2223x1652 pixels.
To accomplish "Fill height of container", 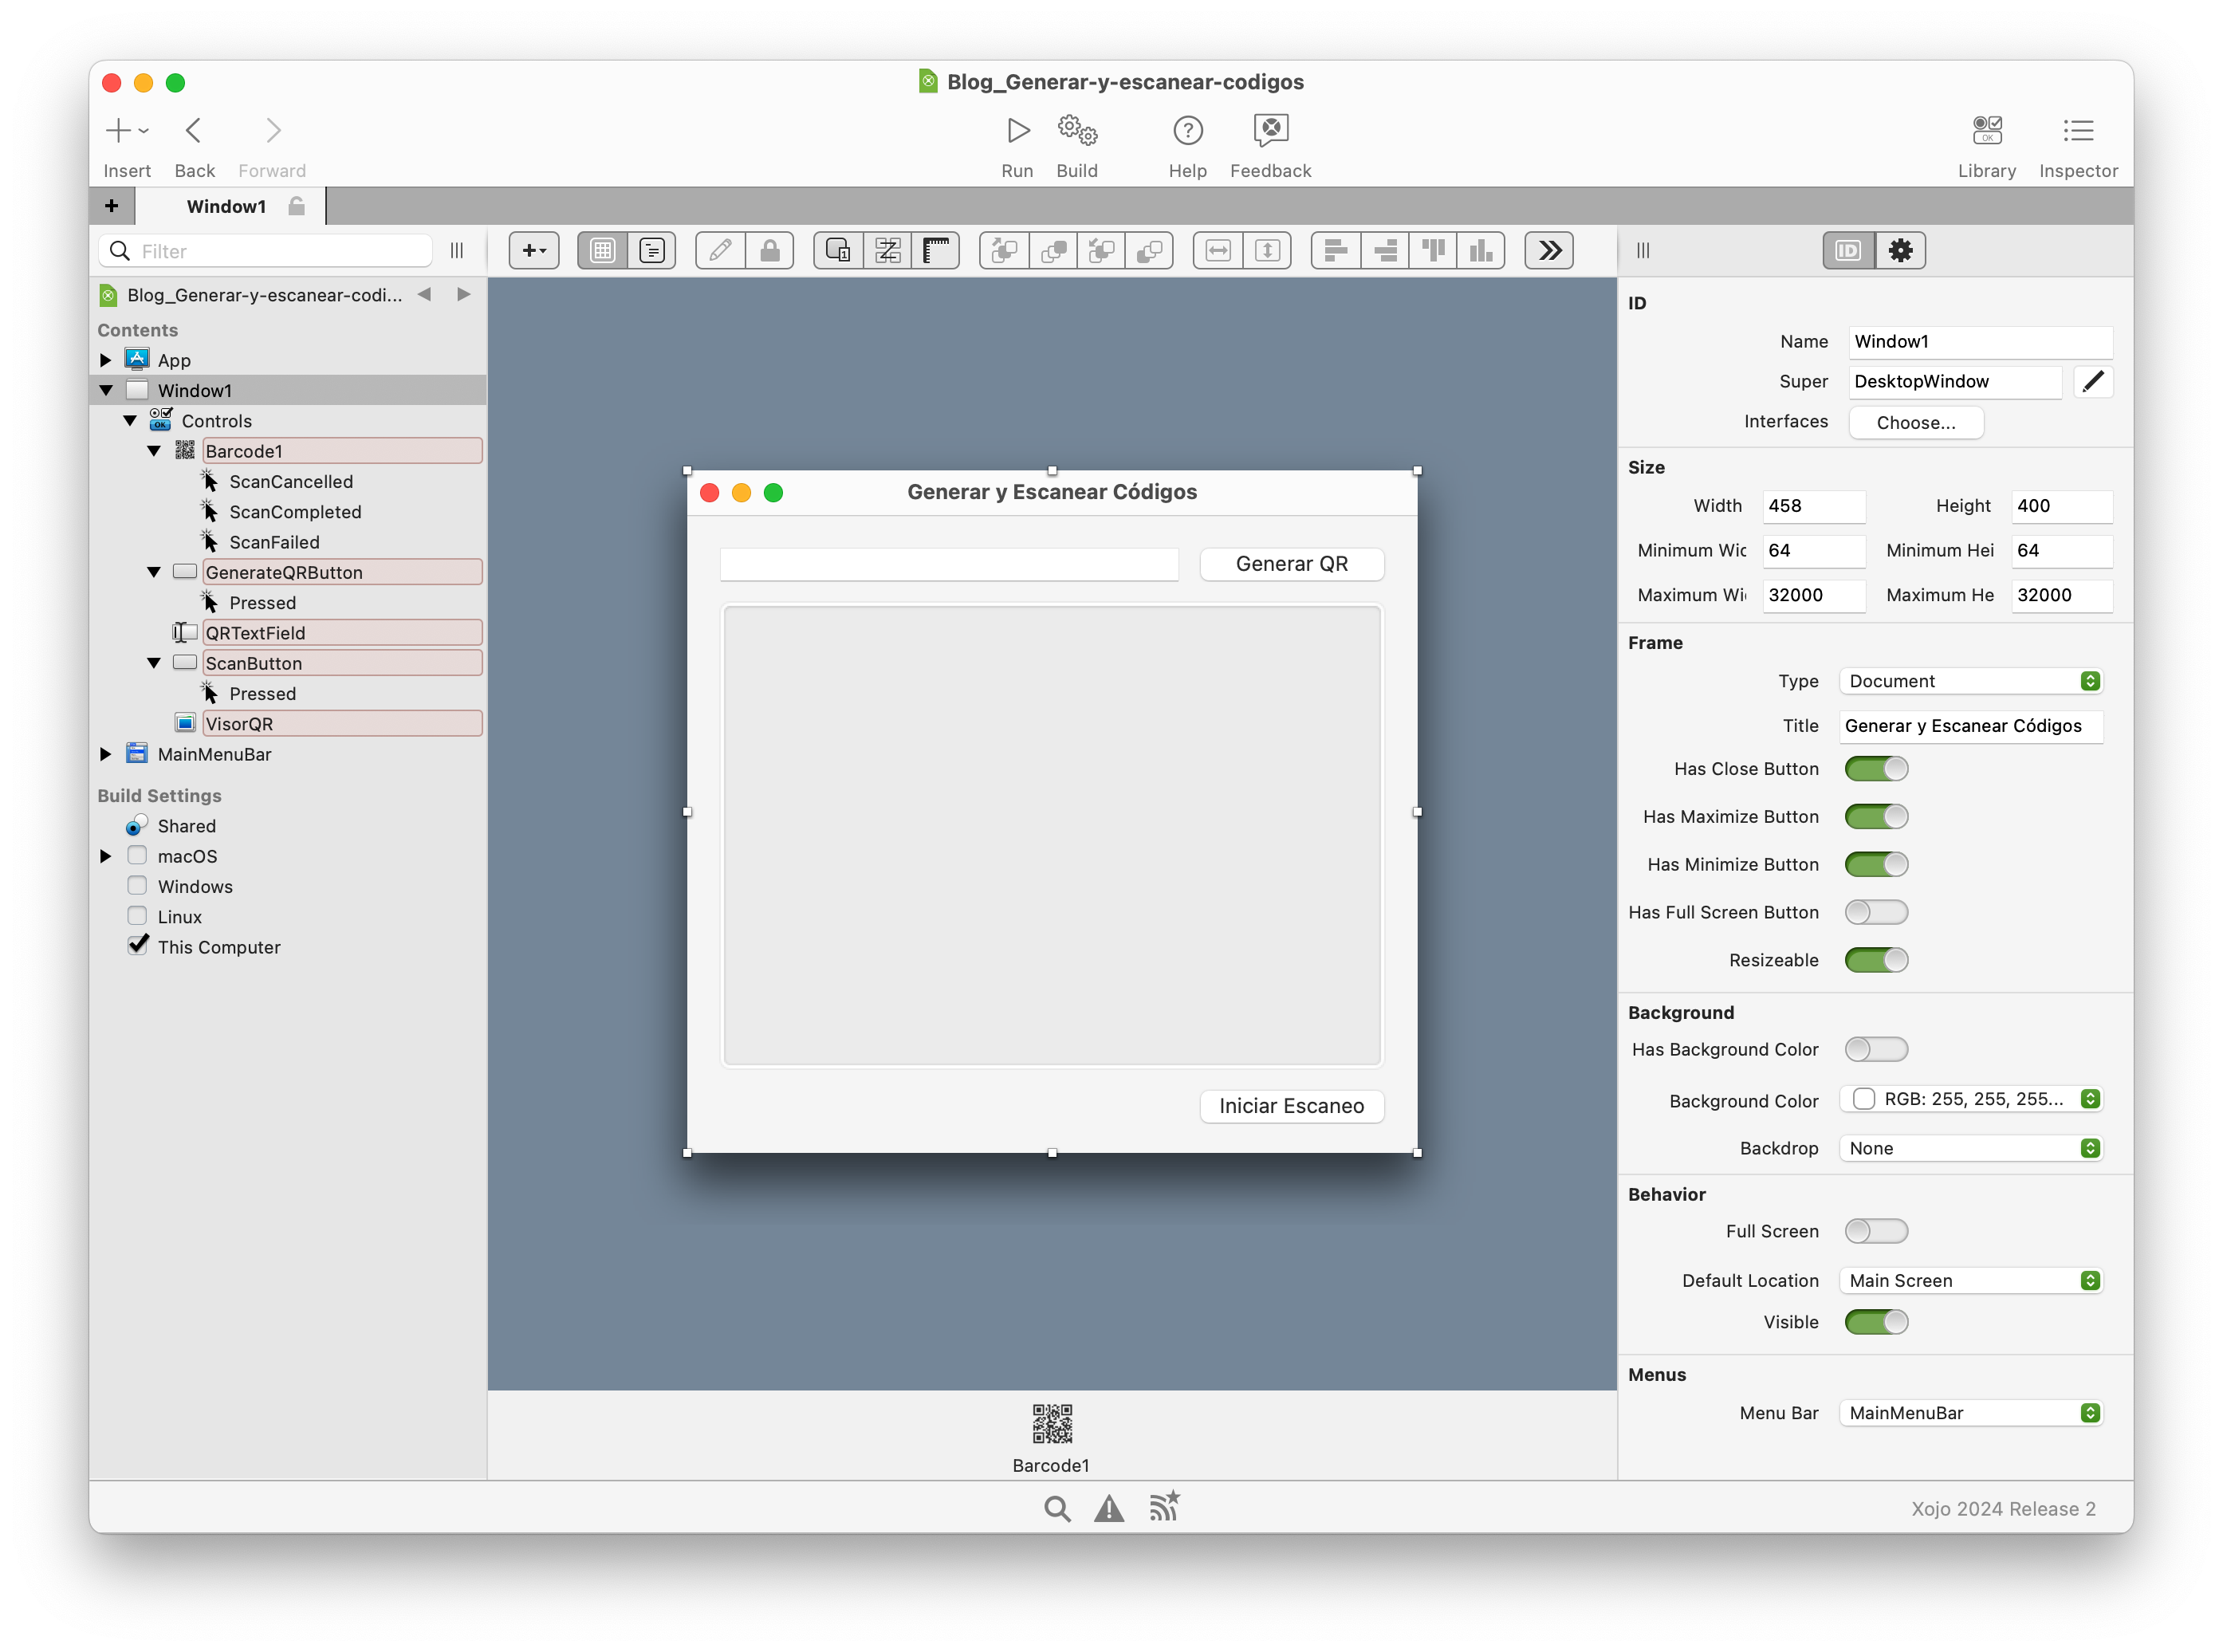I will [1267, 250].
